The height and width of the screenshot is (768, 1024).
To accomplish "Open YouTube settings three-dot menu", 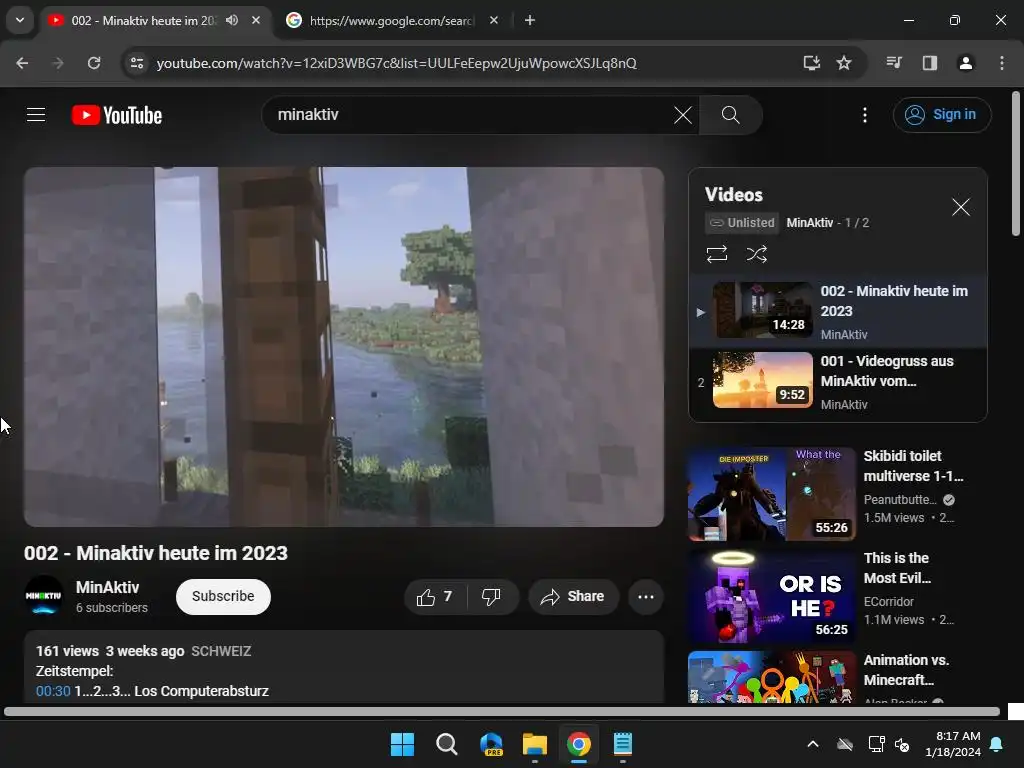I will (865, 115).
